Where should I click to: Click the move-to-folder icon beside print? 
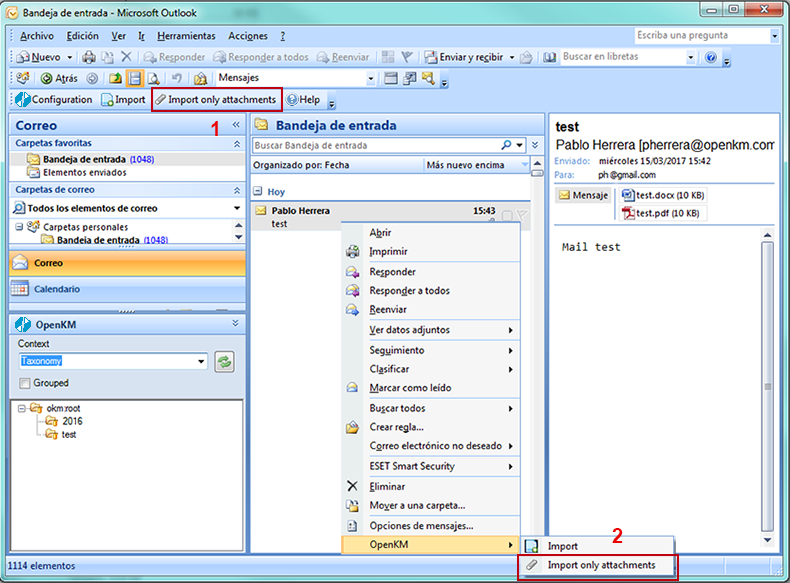click(107, 57)
